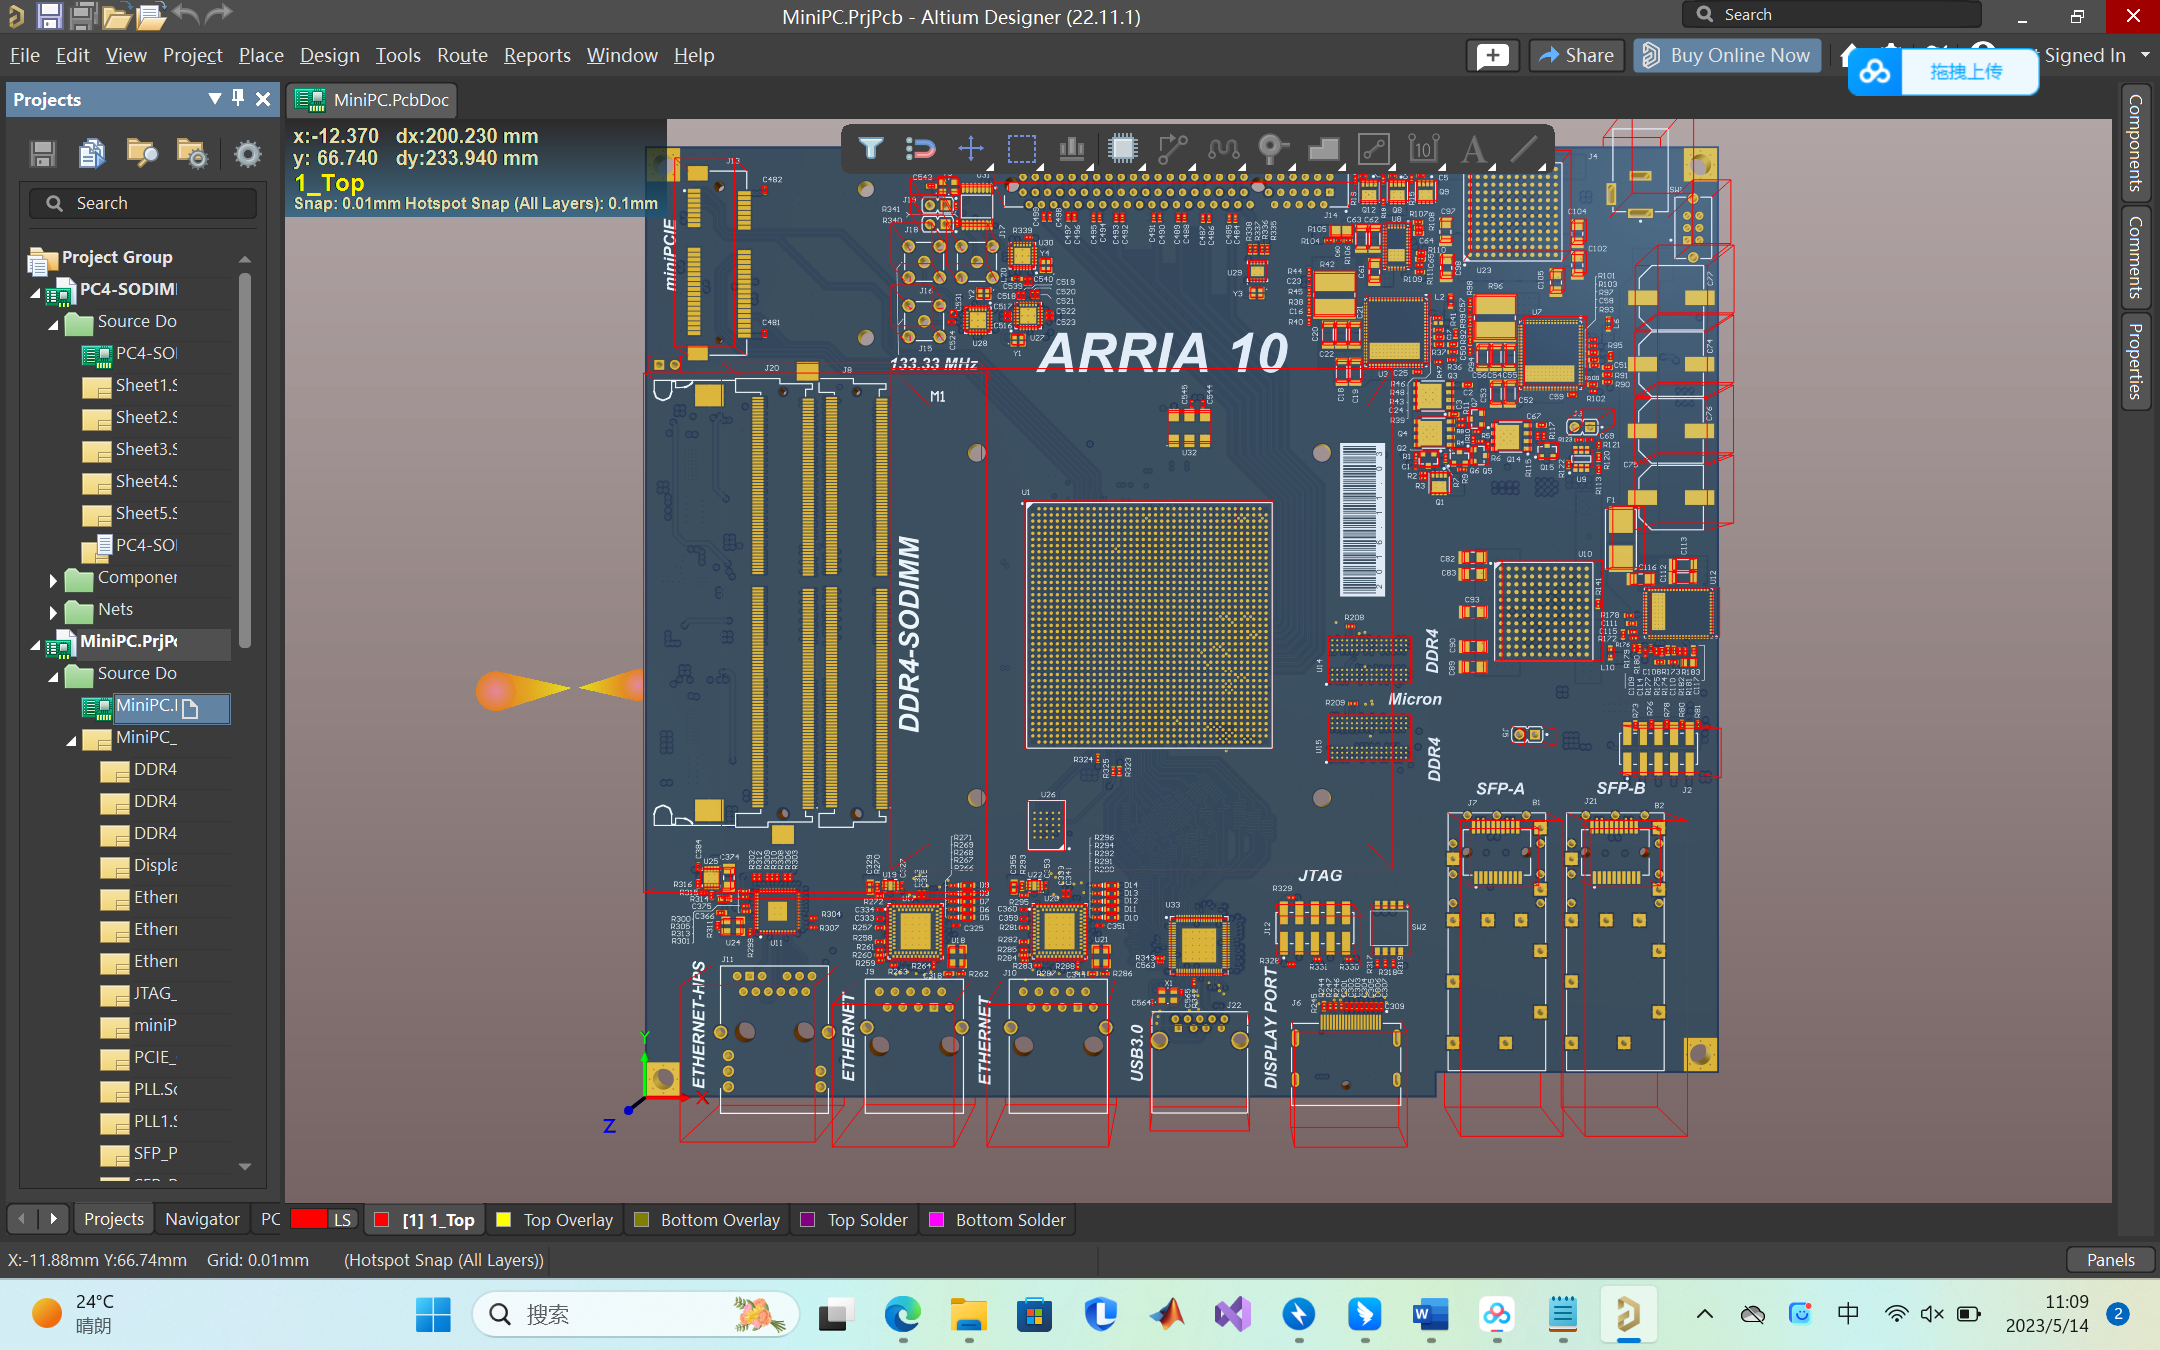Open the Components side panel
2160x1350 pixels.
pyautogui.click(x=2136, y=142)
